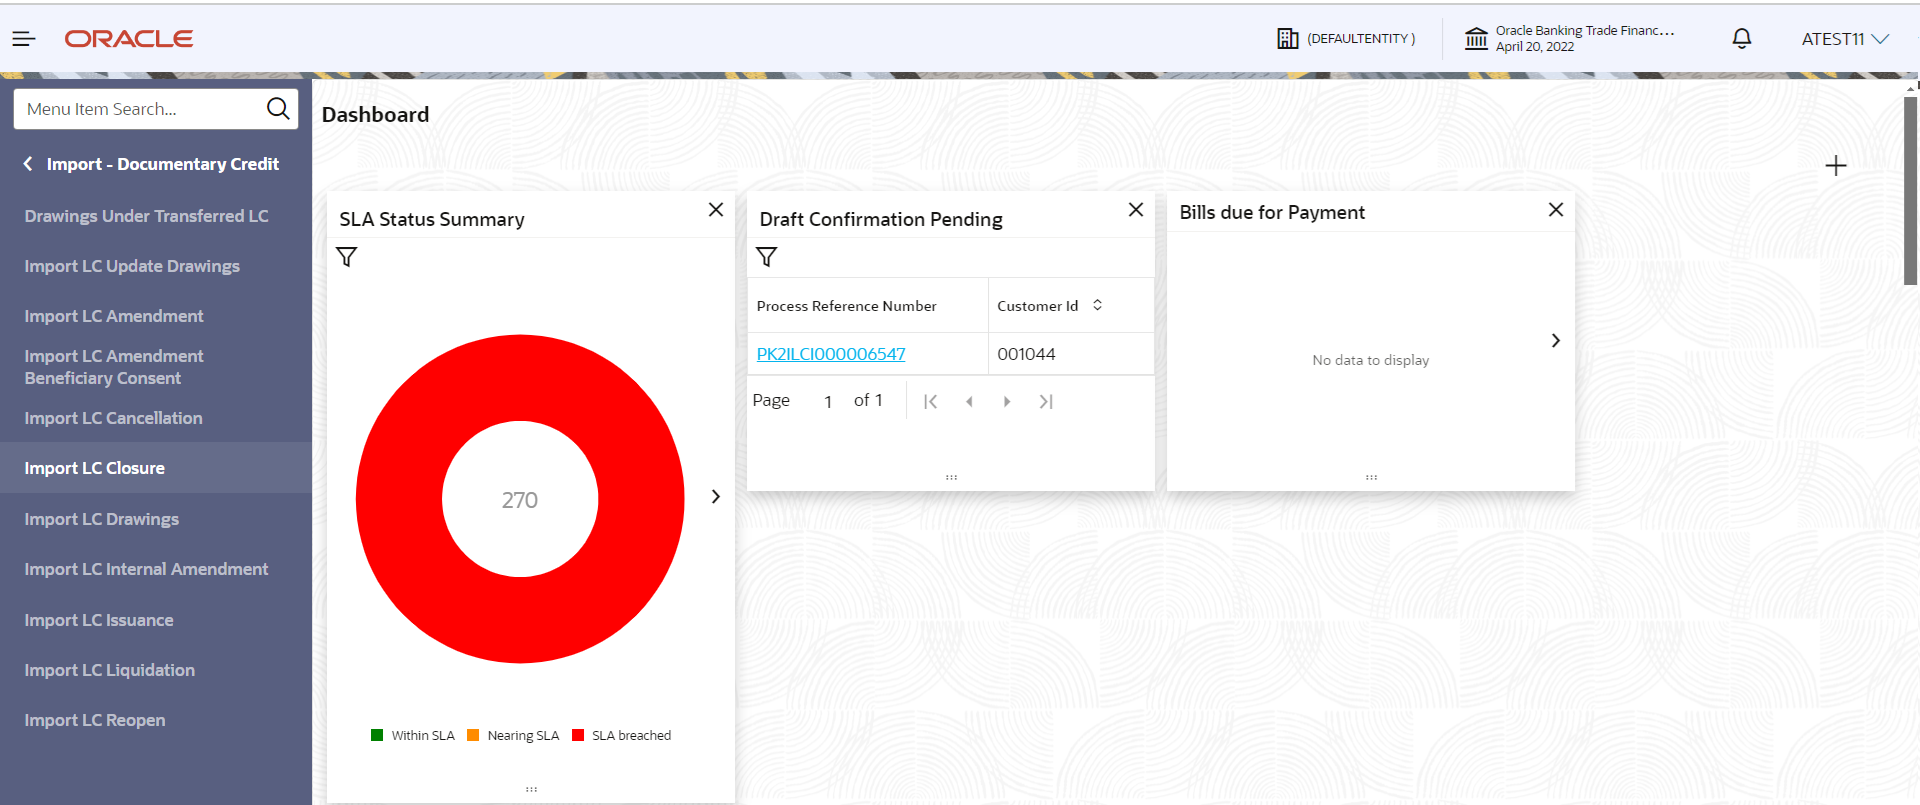Close the Bills due for Payment widget

[1556, 210]
